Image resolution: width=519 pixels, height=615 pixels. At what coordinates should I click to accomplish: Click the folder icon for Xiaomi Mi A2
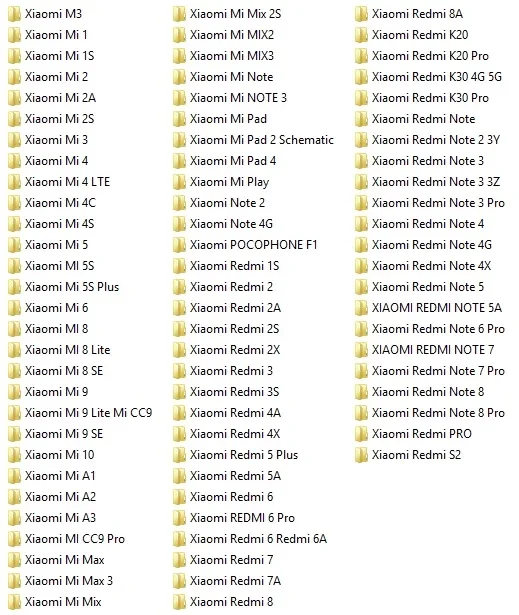pyautogui.click(x=14, y=497)
